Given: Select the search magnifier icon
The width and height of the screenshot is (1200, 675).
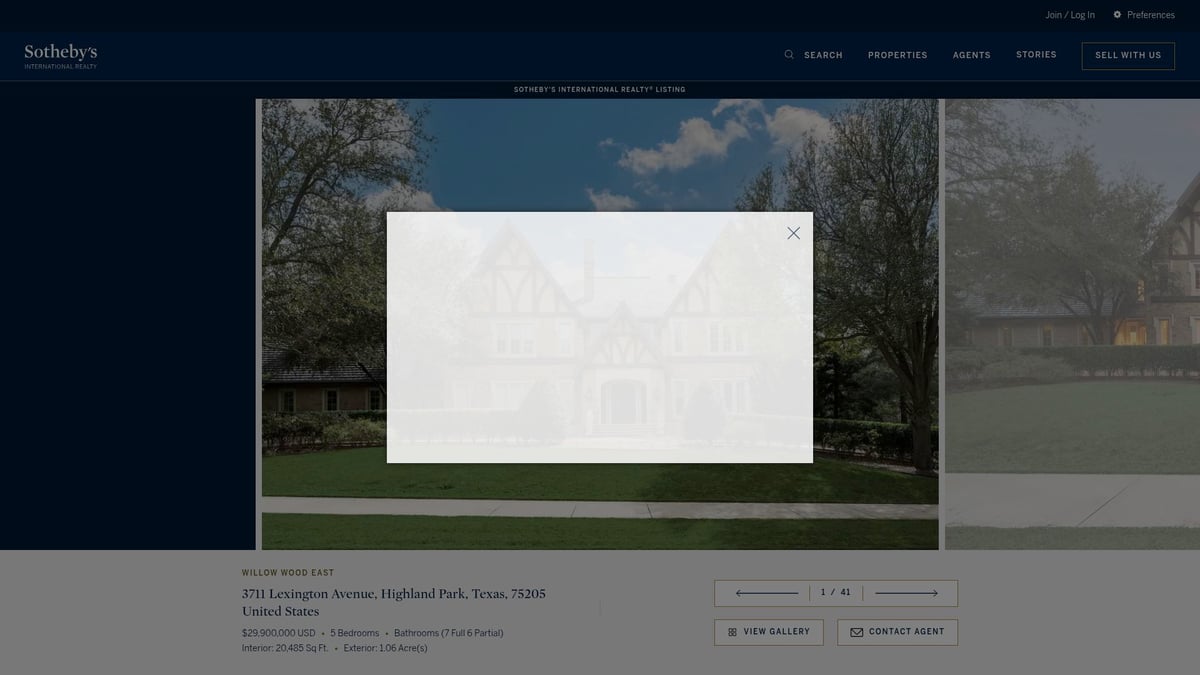Looking at the screenshot, I should [x=789, y=54].
